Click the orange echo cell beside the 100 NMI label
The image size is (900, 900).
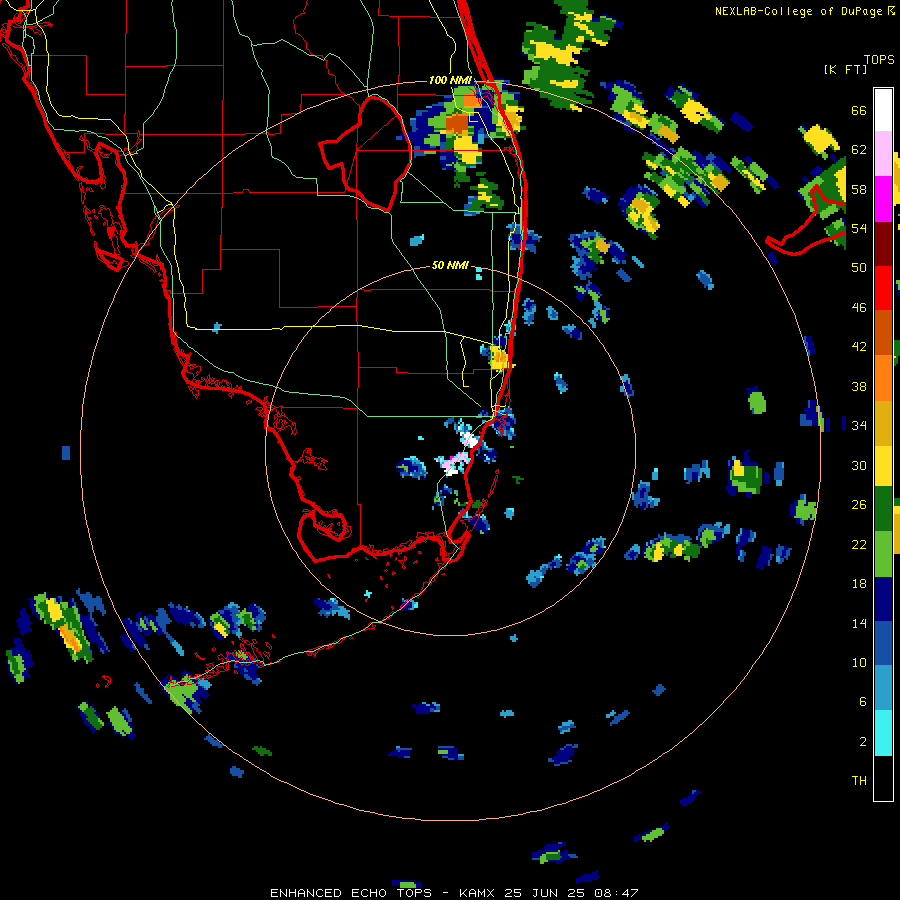(472, 101)
